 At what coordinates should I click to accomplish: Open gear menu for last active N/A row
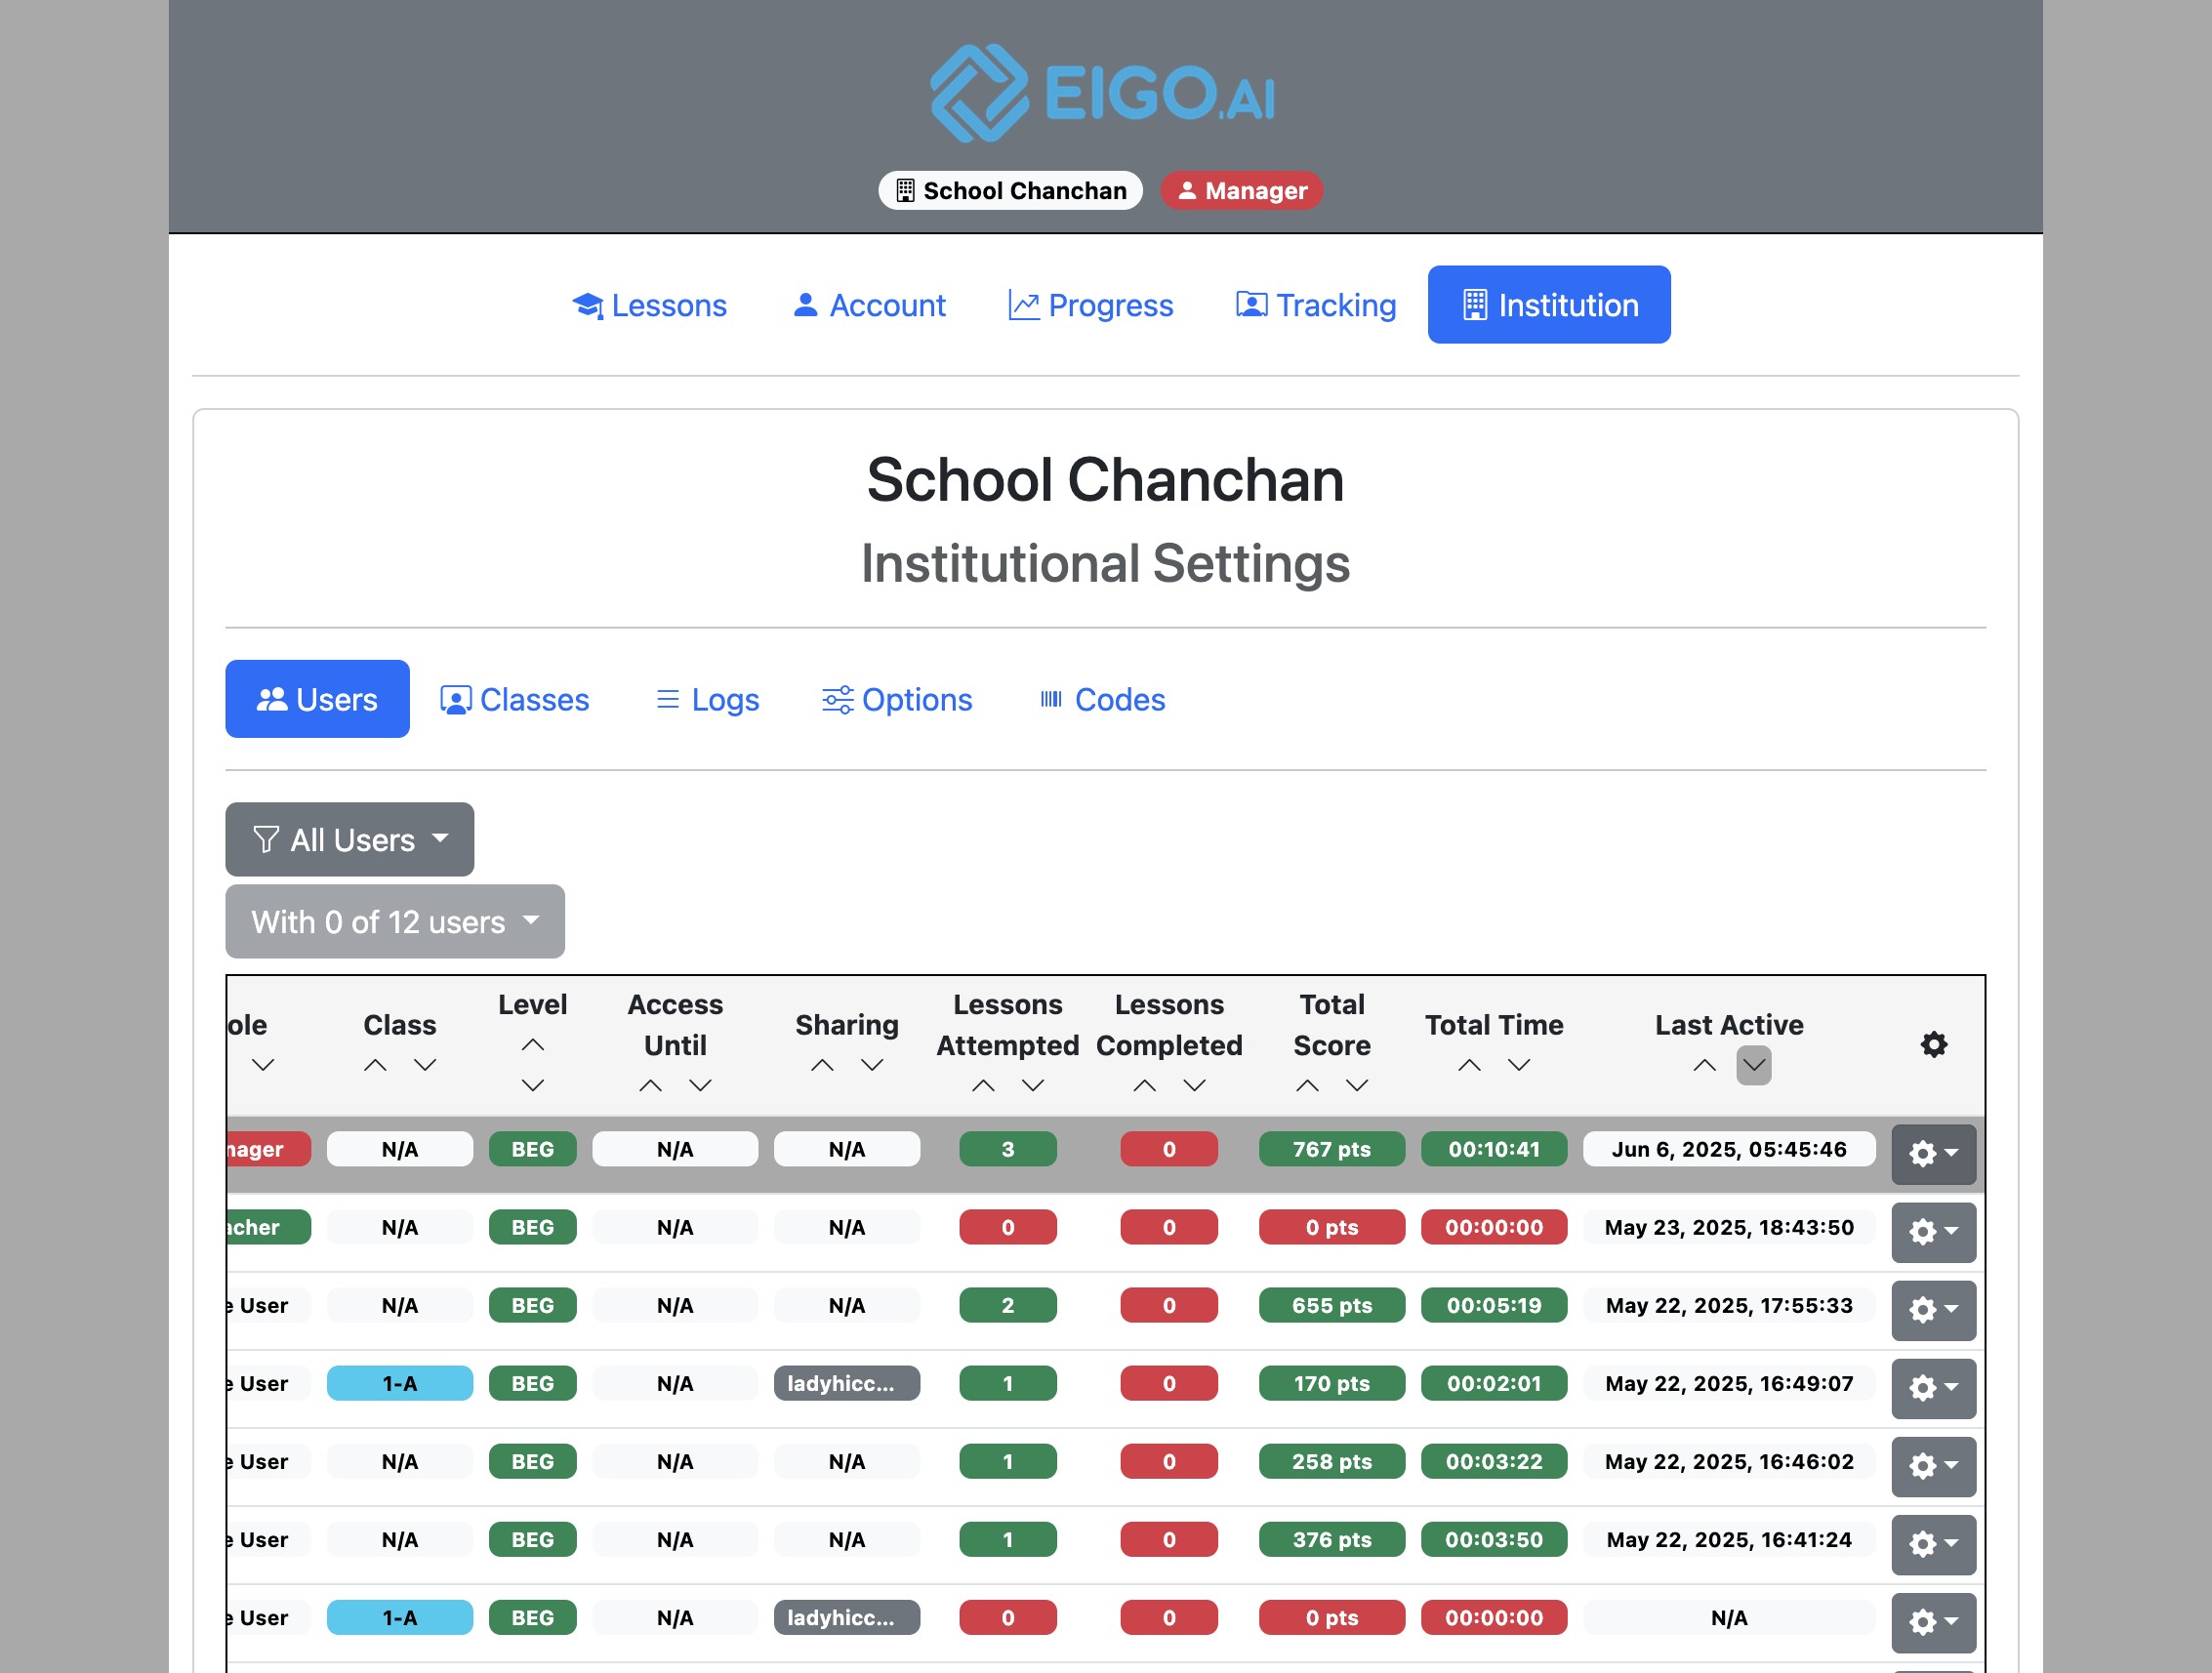point(1934,1622)
